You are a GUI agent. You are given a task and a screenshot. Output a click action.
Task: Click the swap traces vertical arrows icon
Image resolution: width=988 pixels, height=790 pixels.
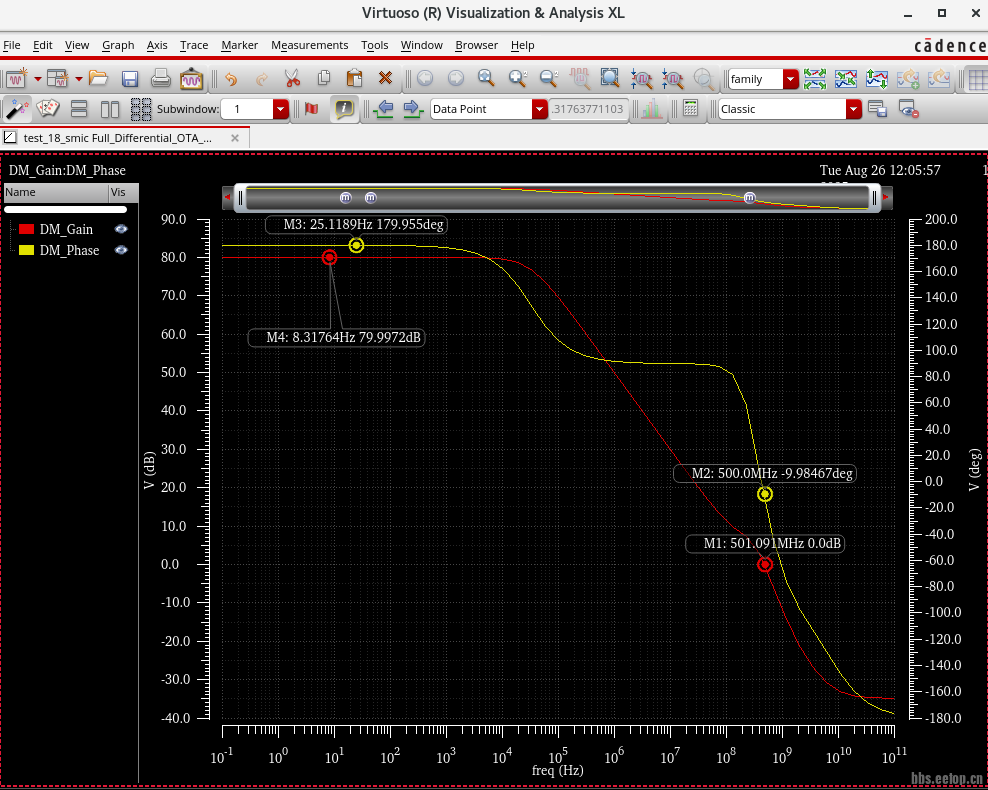click(876, 79)
